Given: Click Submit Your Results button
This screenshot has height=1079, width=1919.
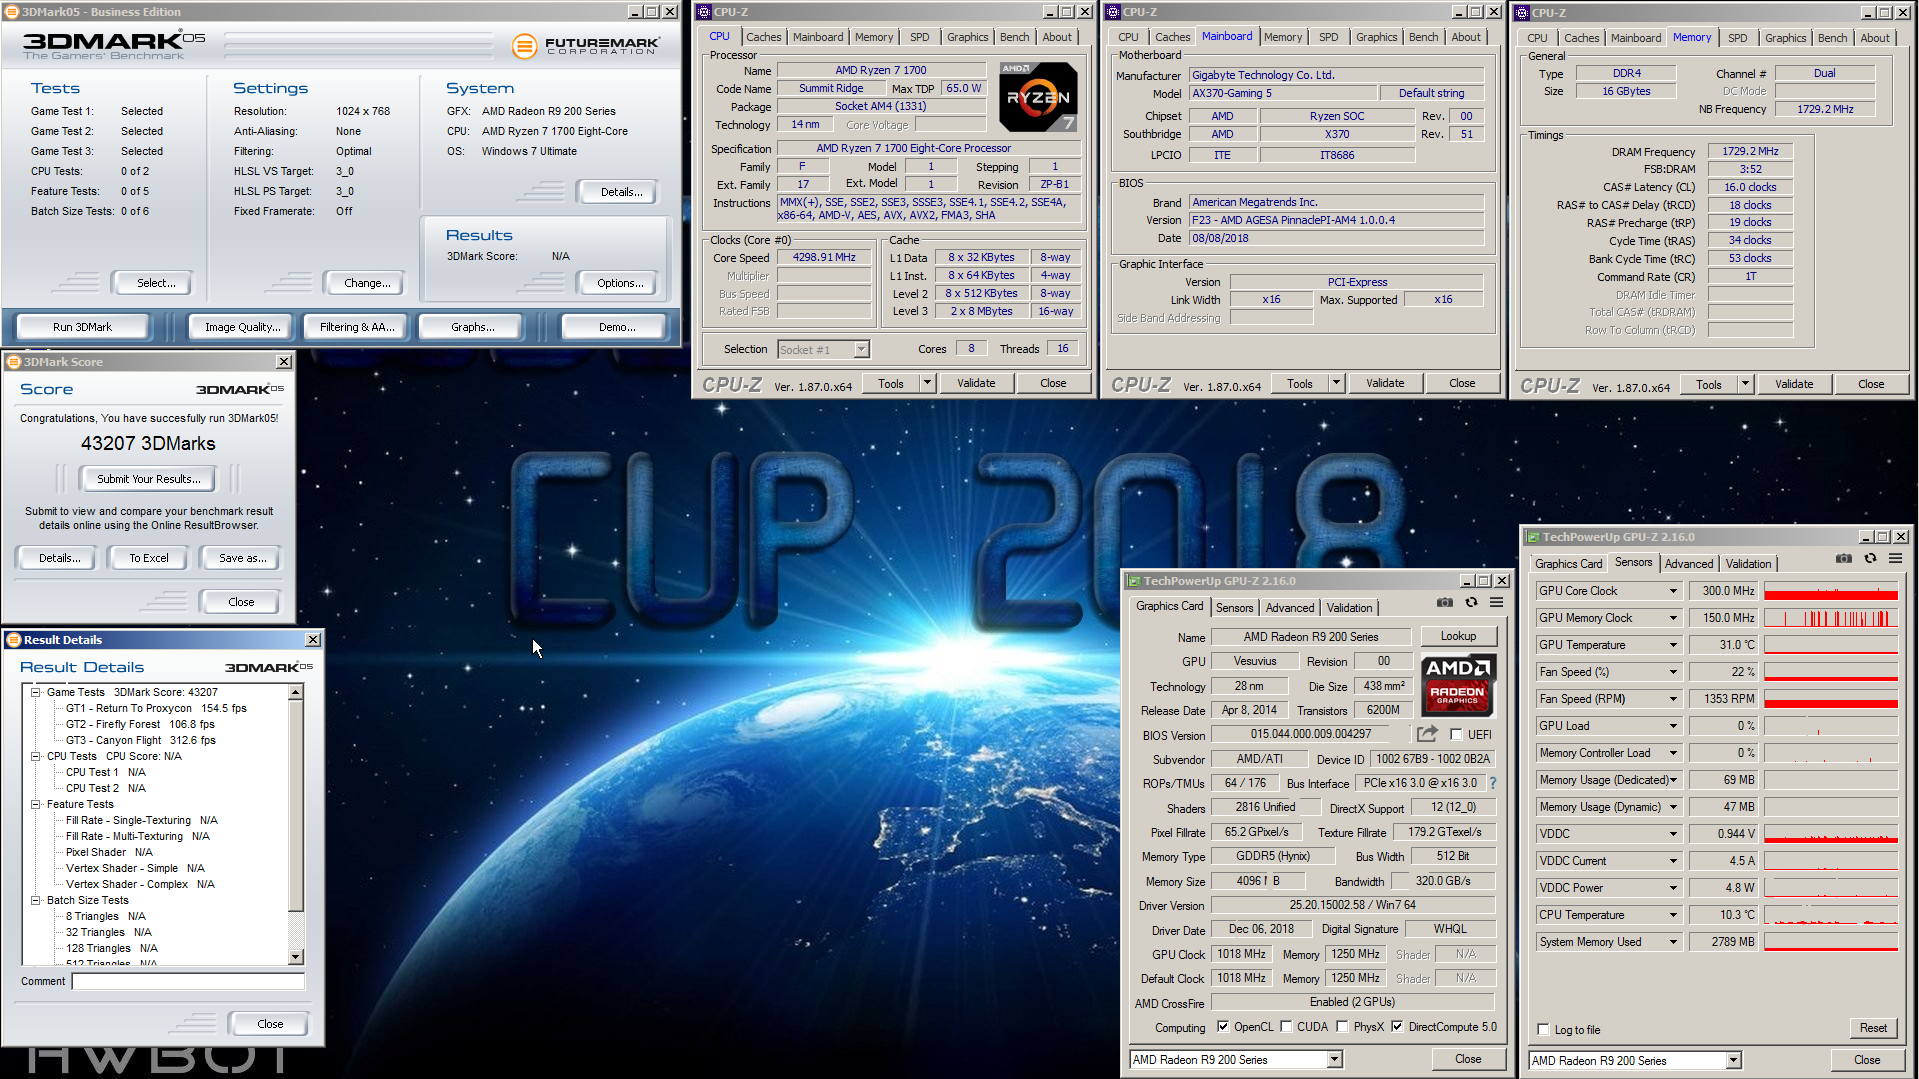Looking at the screenshot, I should click(148, 479).
